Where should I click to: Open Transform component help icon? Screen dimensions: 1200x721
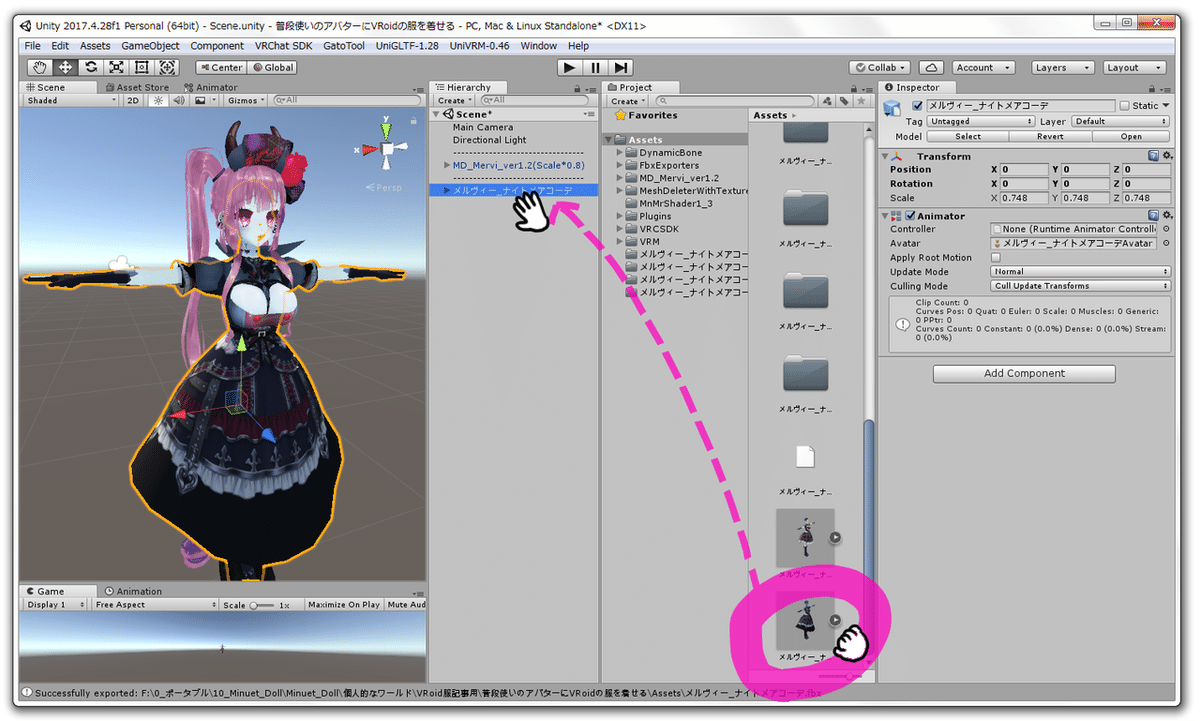1153,156
